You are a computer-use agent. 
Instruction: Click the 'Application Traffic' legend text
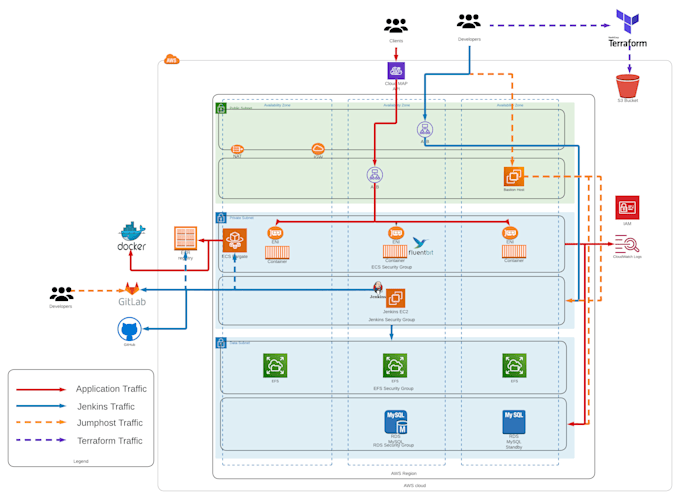(111, 389)
